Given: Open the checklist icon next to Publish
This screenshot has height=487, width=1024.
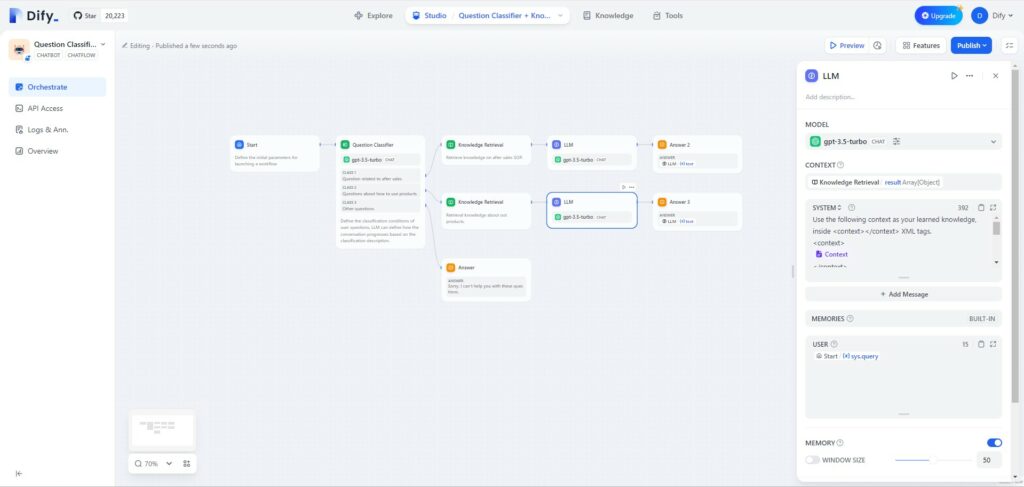Looking at the screenshot, I should (1010, 46).
